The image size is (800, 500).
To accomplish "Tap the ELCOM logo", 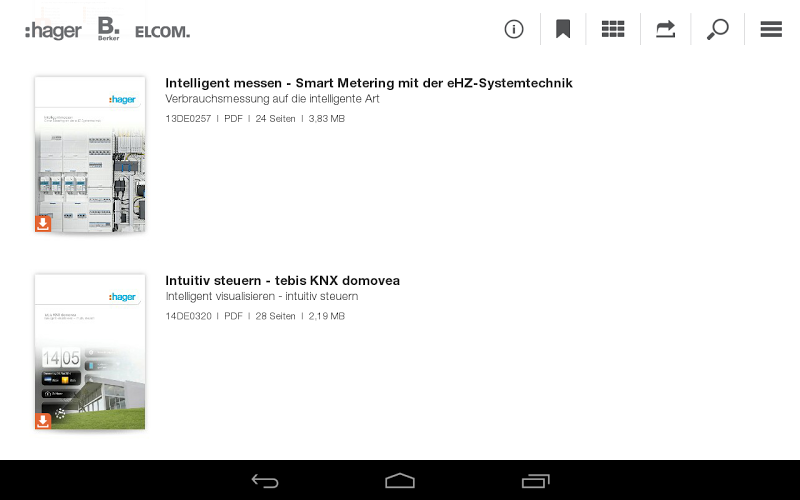I will click(x=162, y=32).
